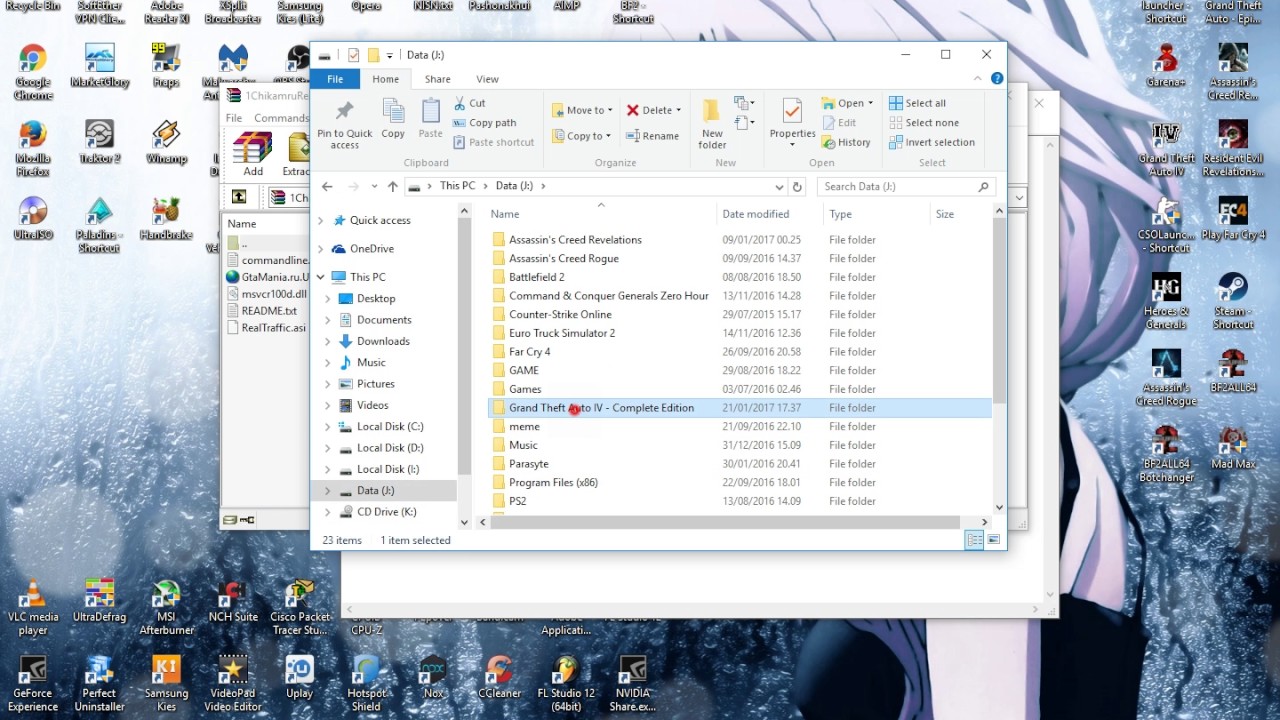Open VLC media player desktop shortcut

pos(32,608)
